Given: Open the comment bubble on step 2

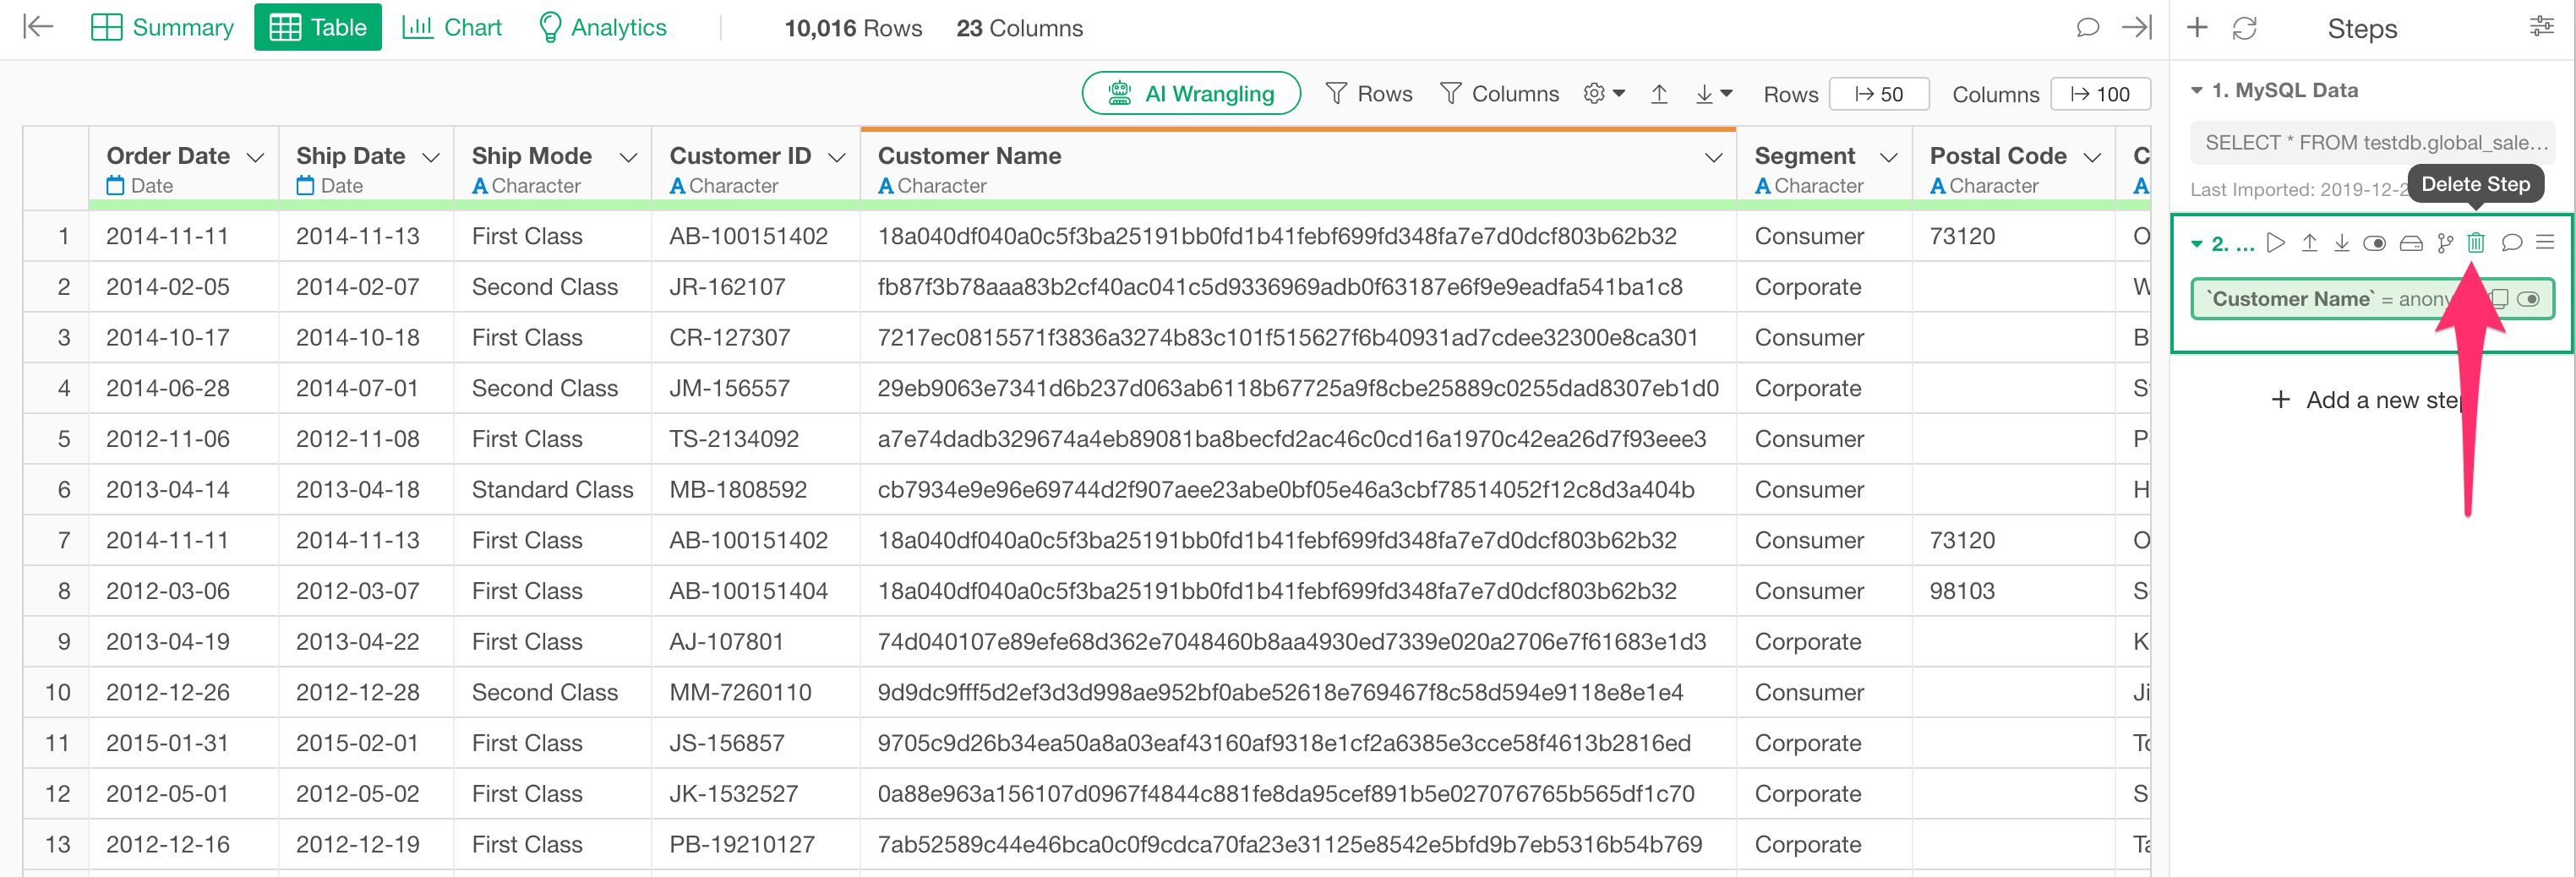Looking at the screenshot, I should (x=2511, y=243).
